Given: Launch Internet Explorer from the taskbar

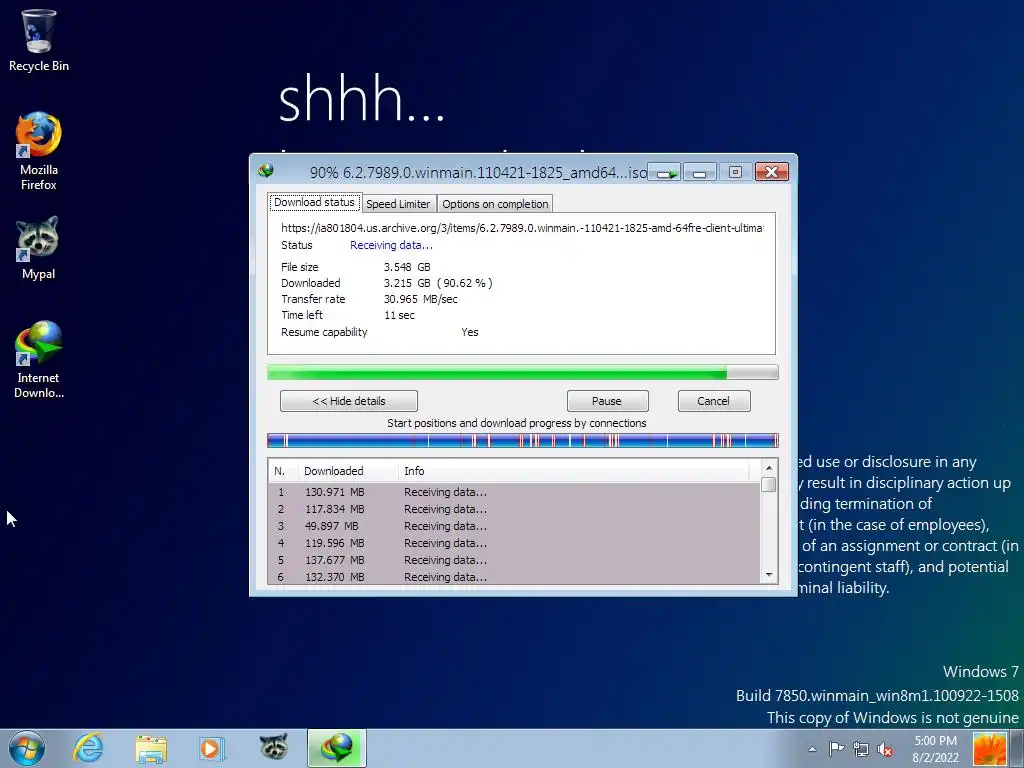Looking at the screenshot, I should (x=88, y=748).
